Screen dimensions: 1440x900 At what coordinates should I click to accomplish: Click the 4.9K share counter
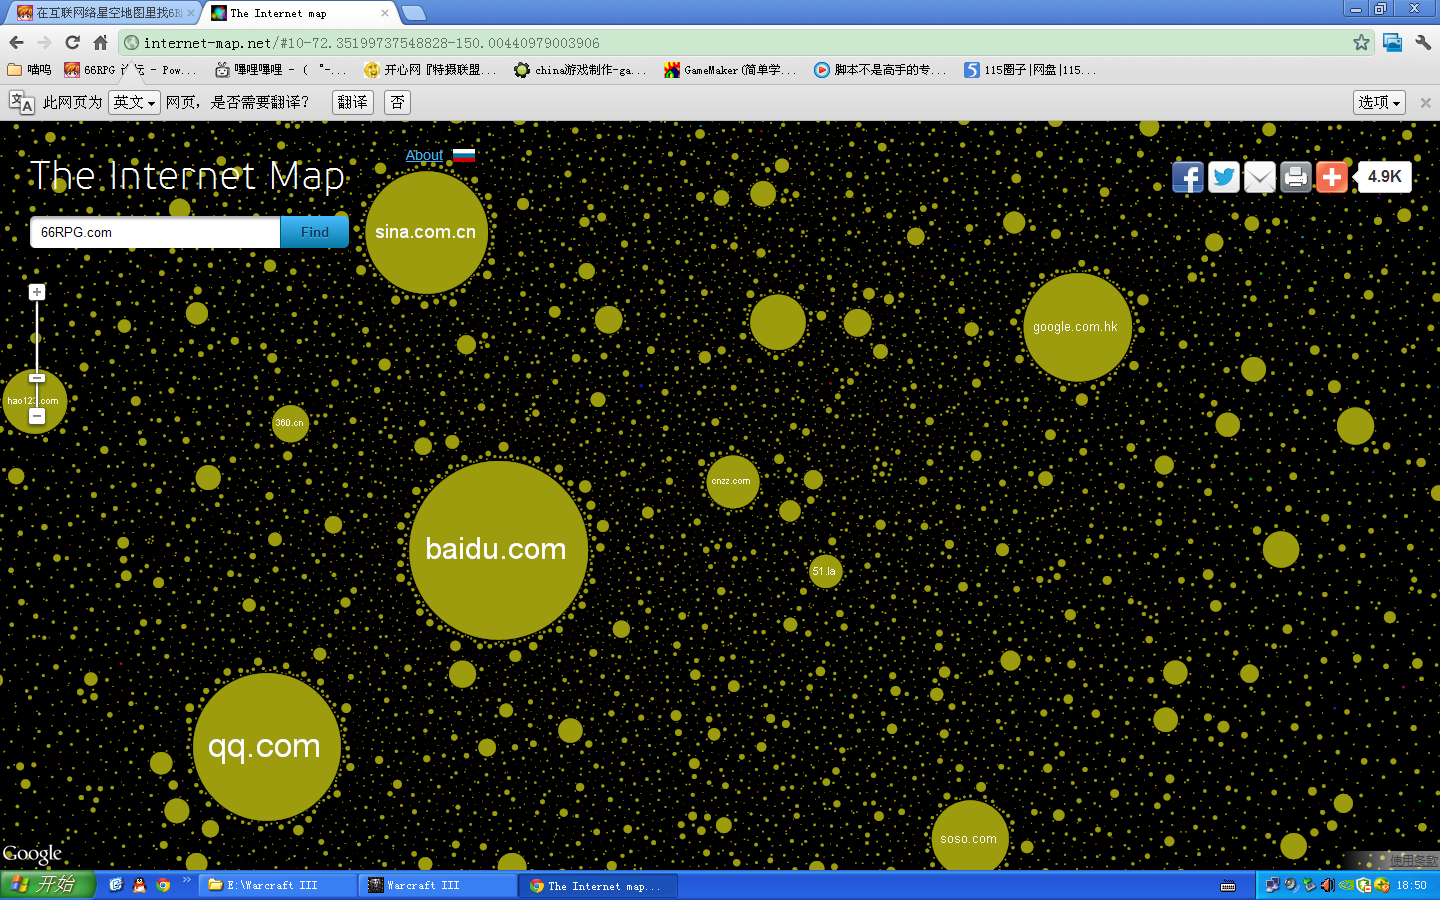(x=1384, y=177)
